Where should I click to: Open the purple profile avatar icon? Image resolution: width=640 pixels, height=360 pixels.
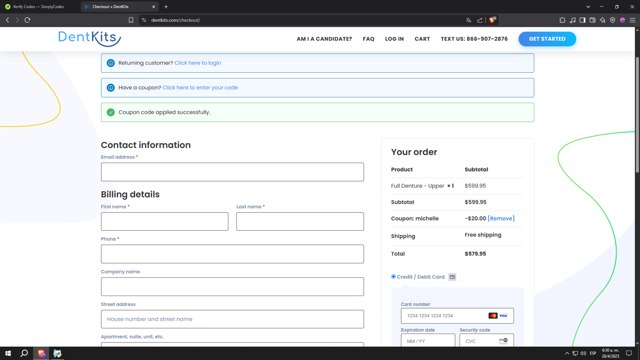[x=622, y=20]
